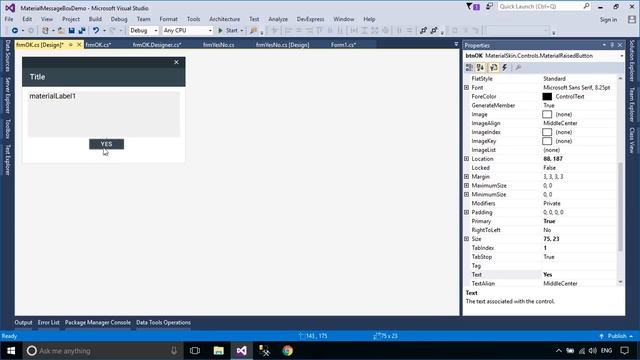Open the Analyze menu
This screenshot has height=360, width=640.
(x=278, y=19)
